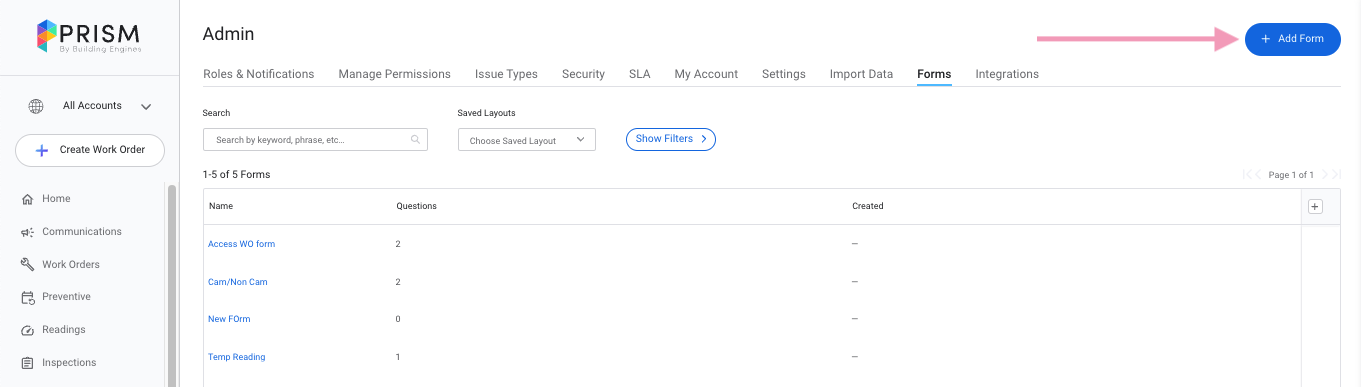Focus the keyword search field

click(x=315, y=140)
